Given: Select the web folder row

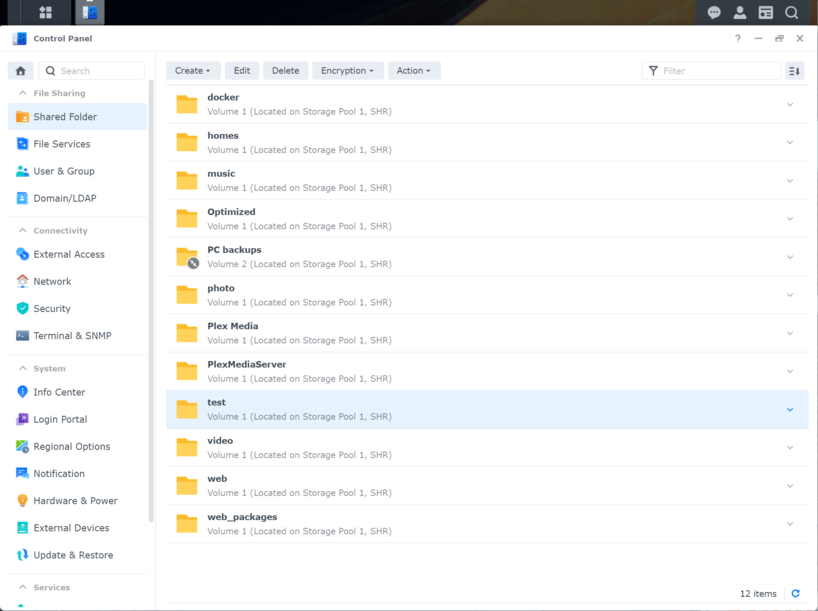Looking at the screenshot, I should pos(487,486).
